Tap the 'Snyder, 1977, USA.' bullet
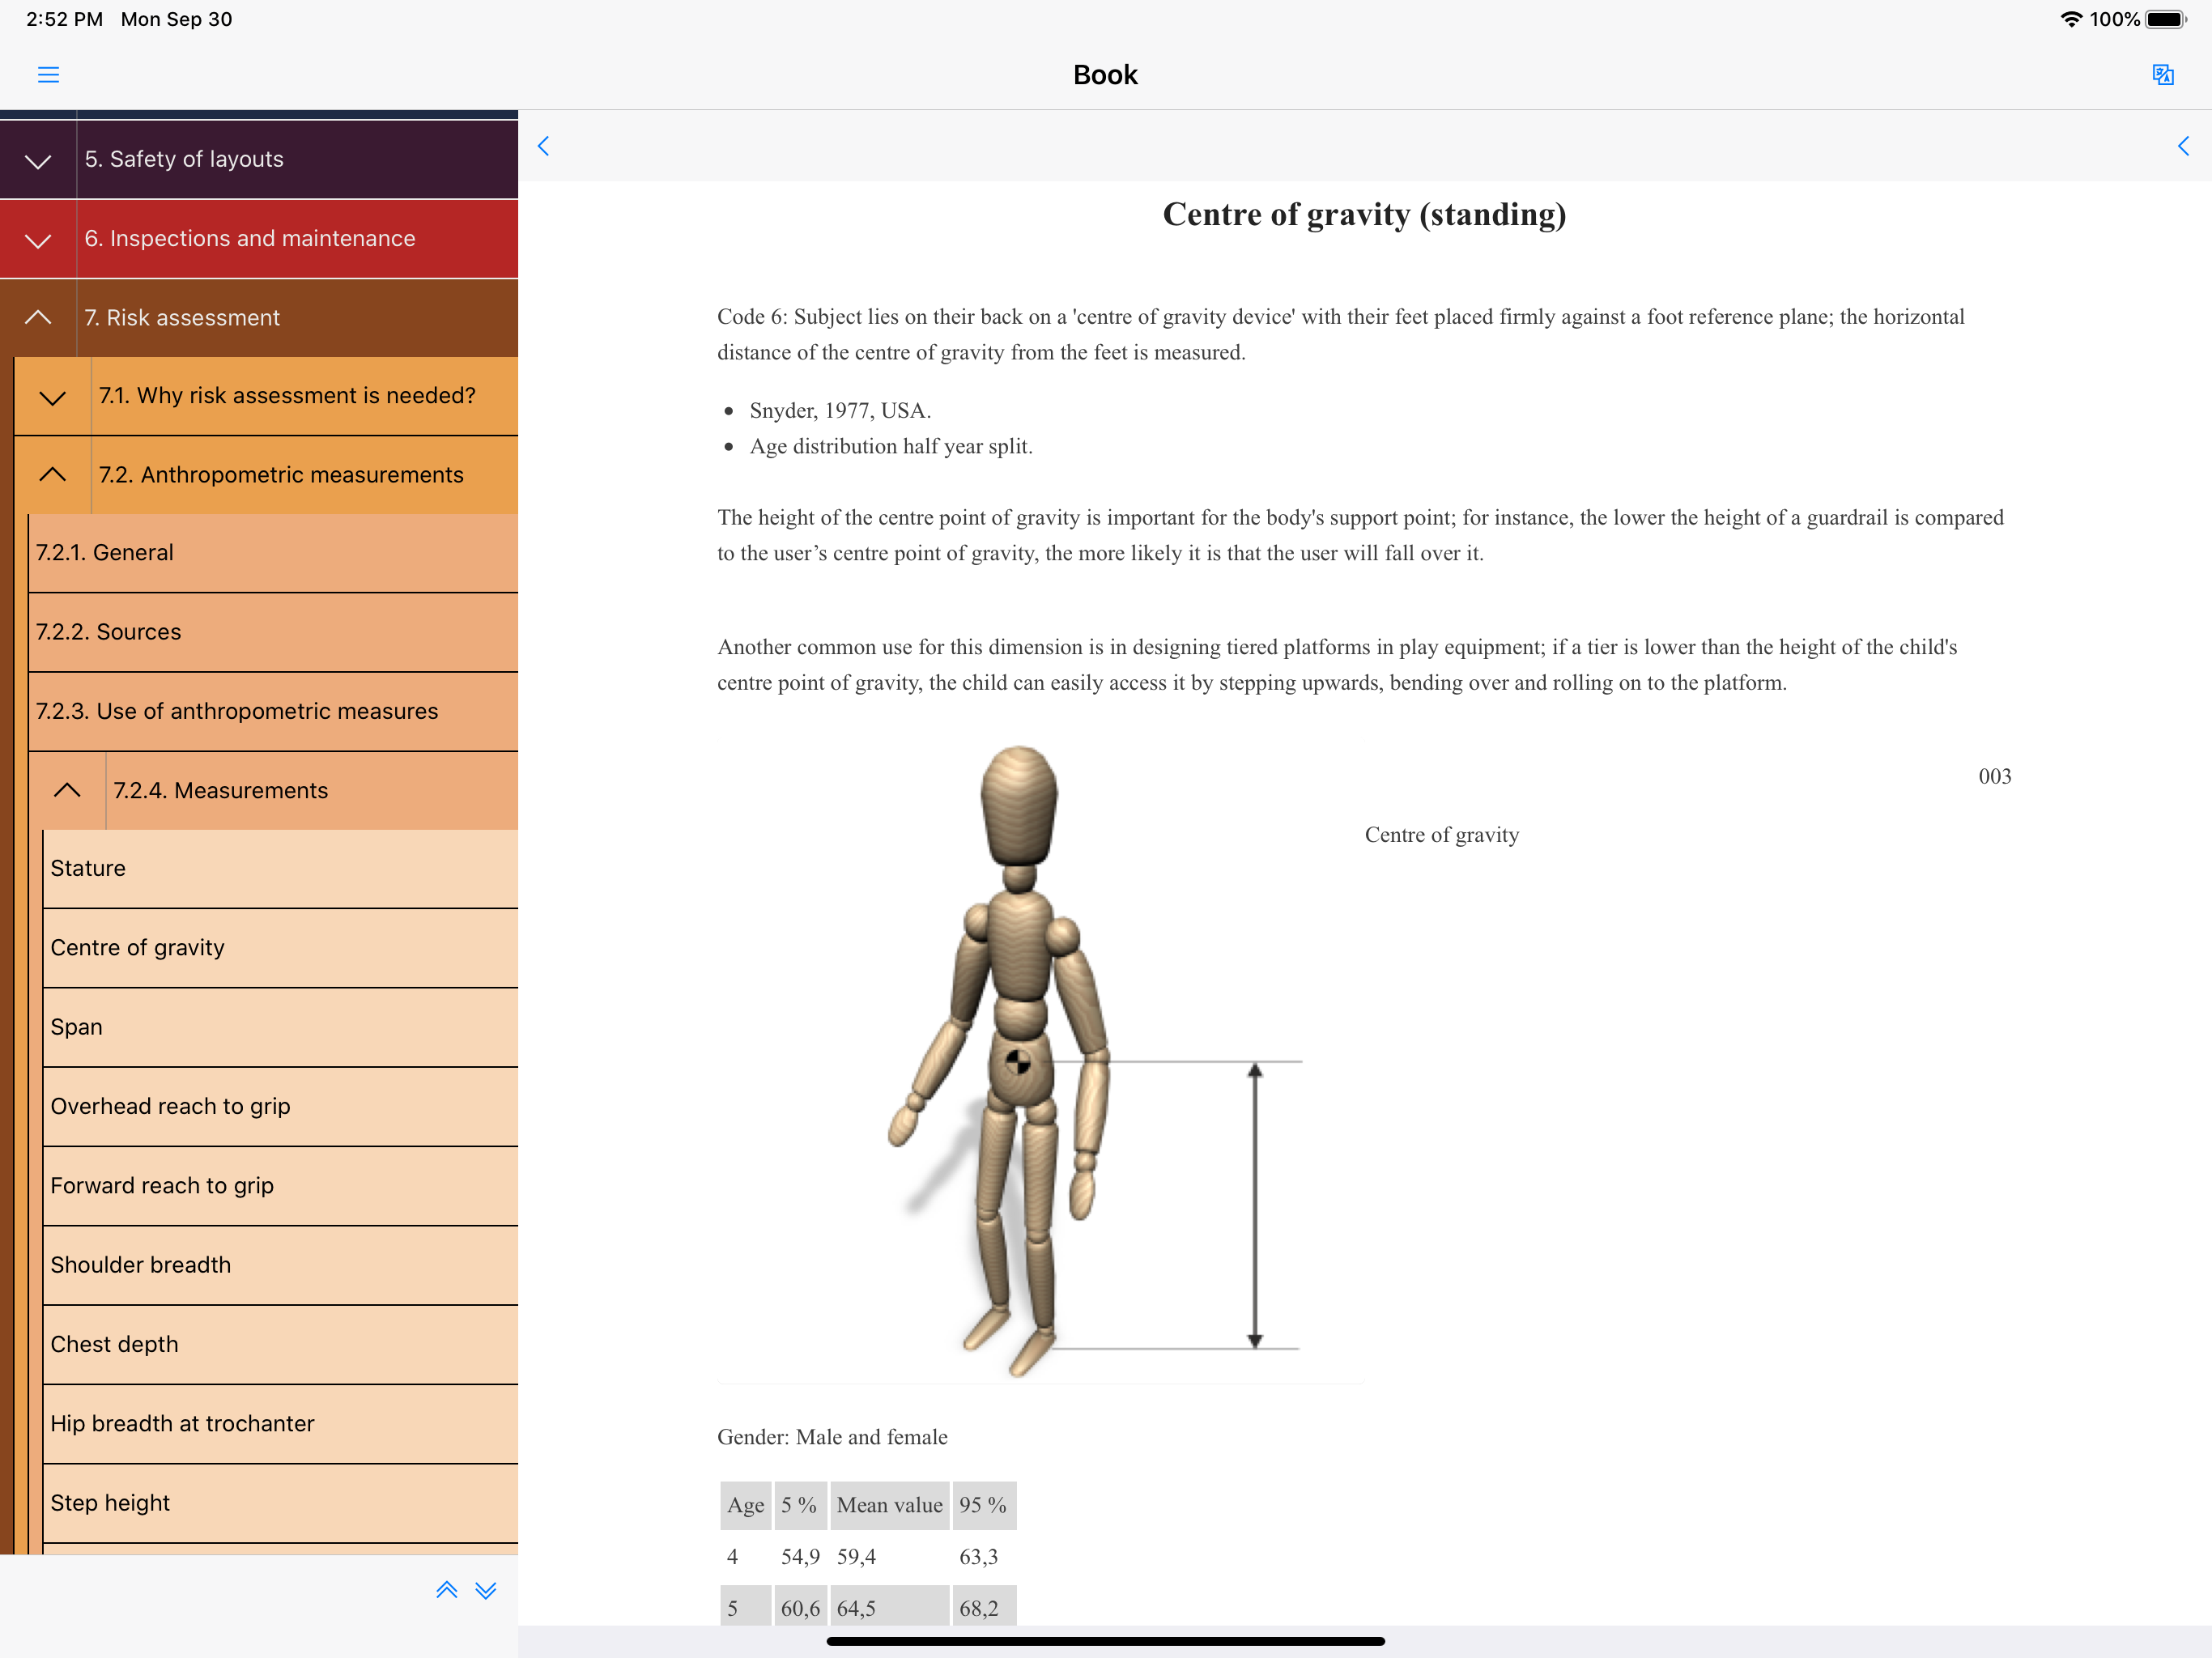2212x1658 pixels. 840,410
